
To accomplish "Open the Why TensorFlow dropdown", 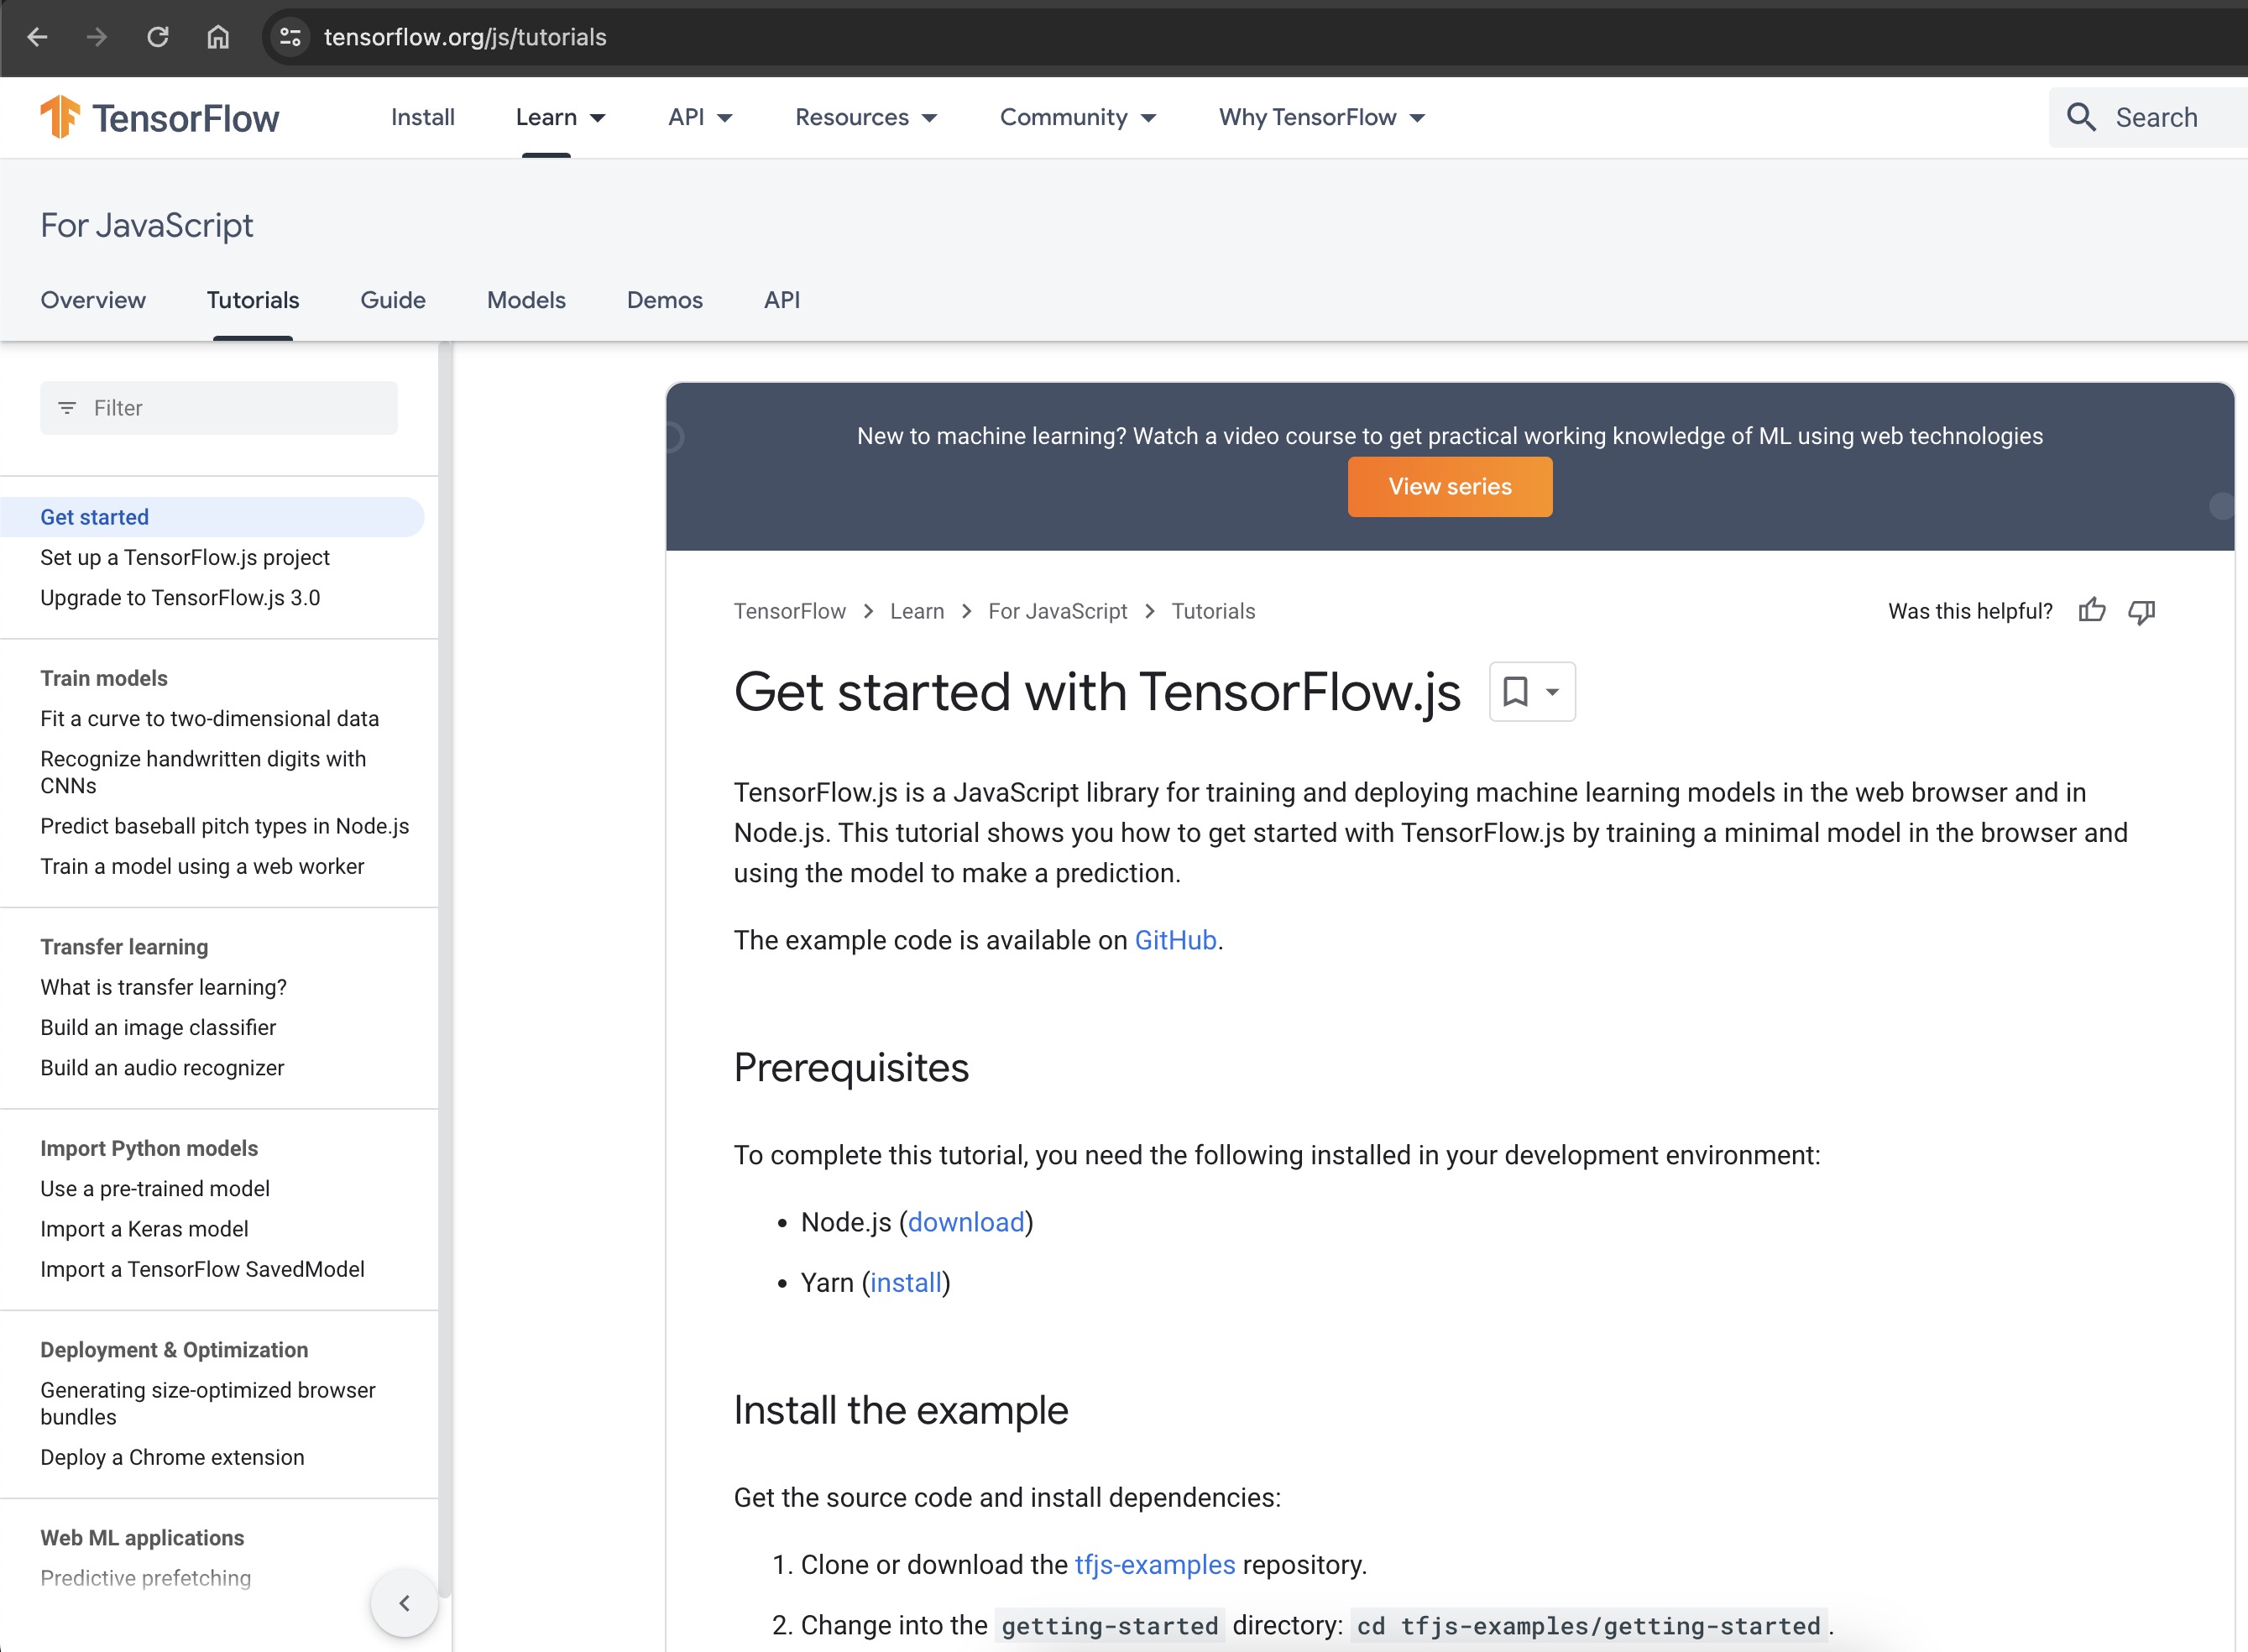I will pos(1321,117).
